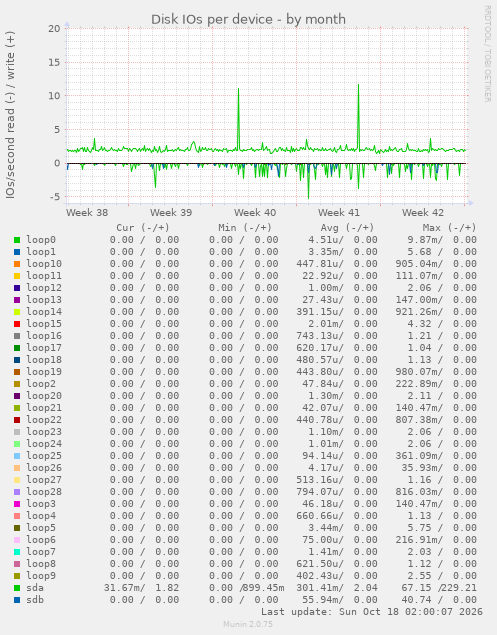Click the y-axis value 20

point(54,29)
